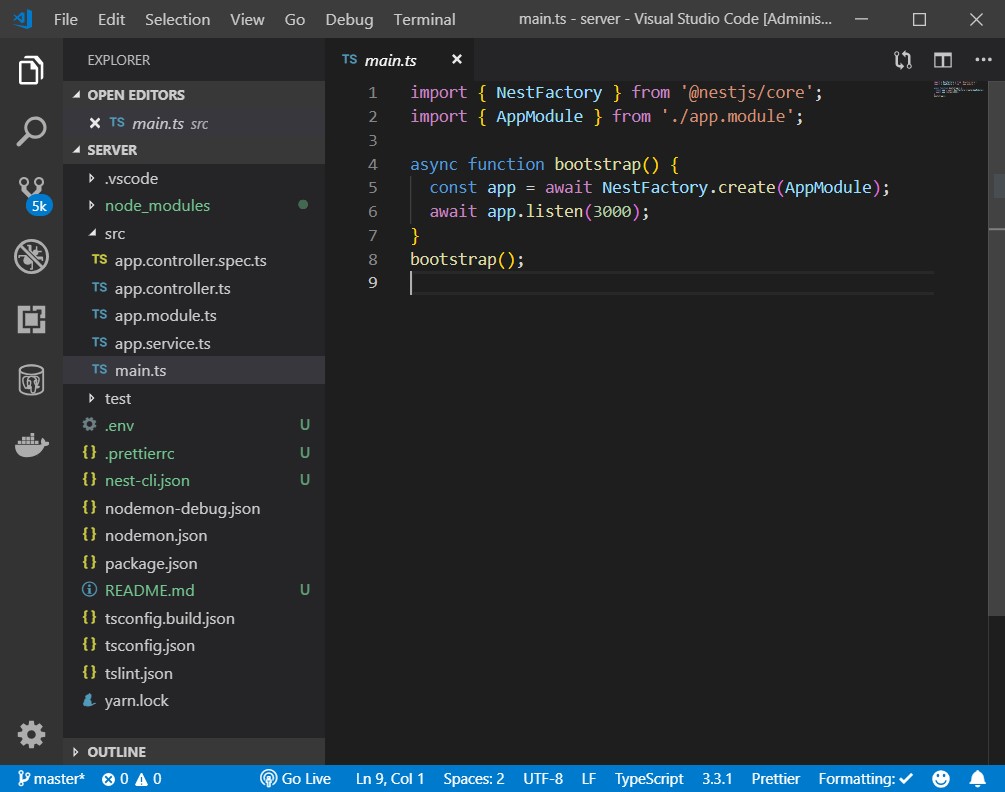
Task: Click the Ln 9, Col 1 indicator
Action: 390,779
